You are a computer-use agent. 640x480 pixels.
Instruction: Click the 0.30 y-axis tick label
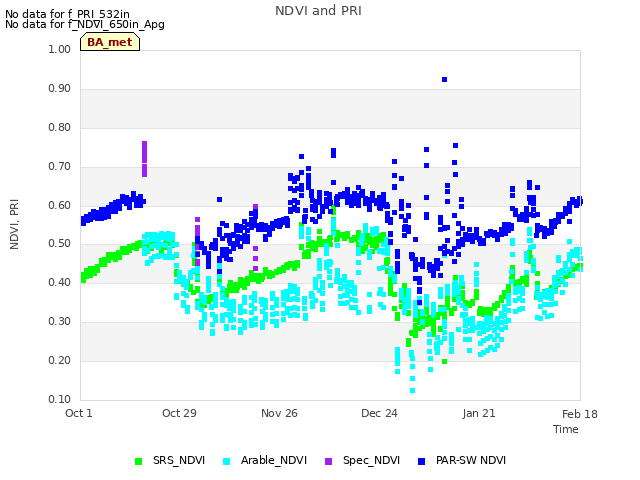tap(60, 322)
